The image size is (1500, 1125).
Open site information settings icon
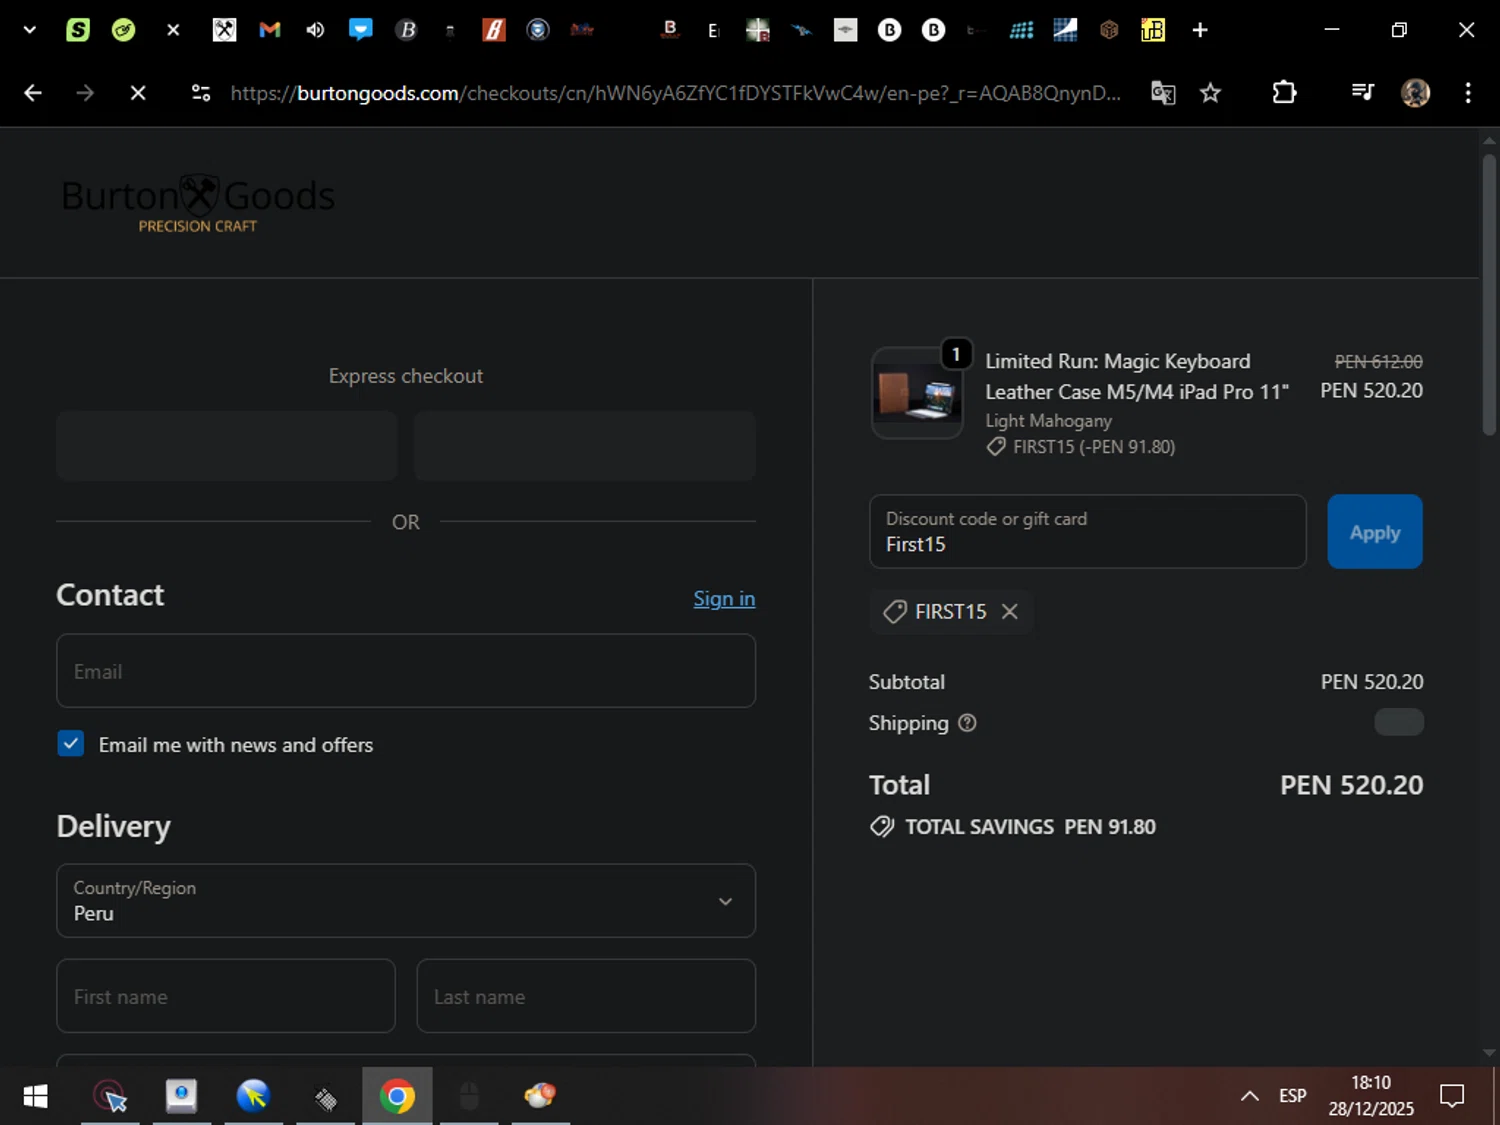[201, 93]
